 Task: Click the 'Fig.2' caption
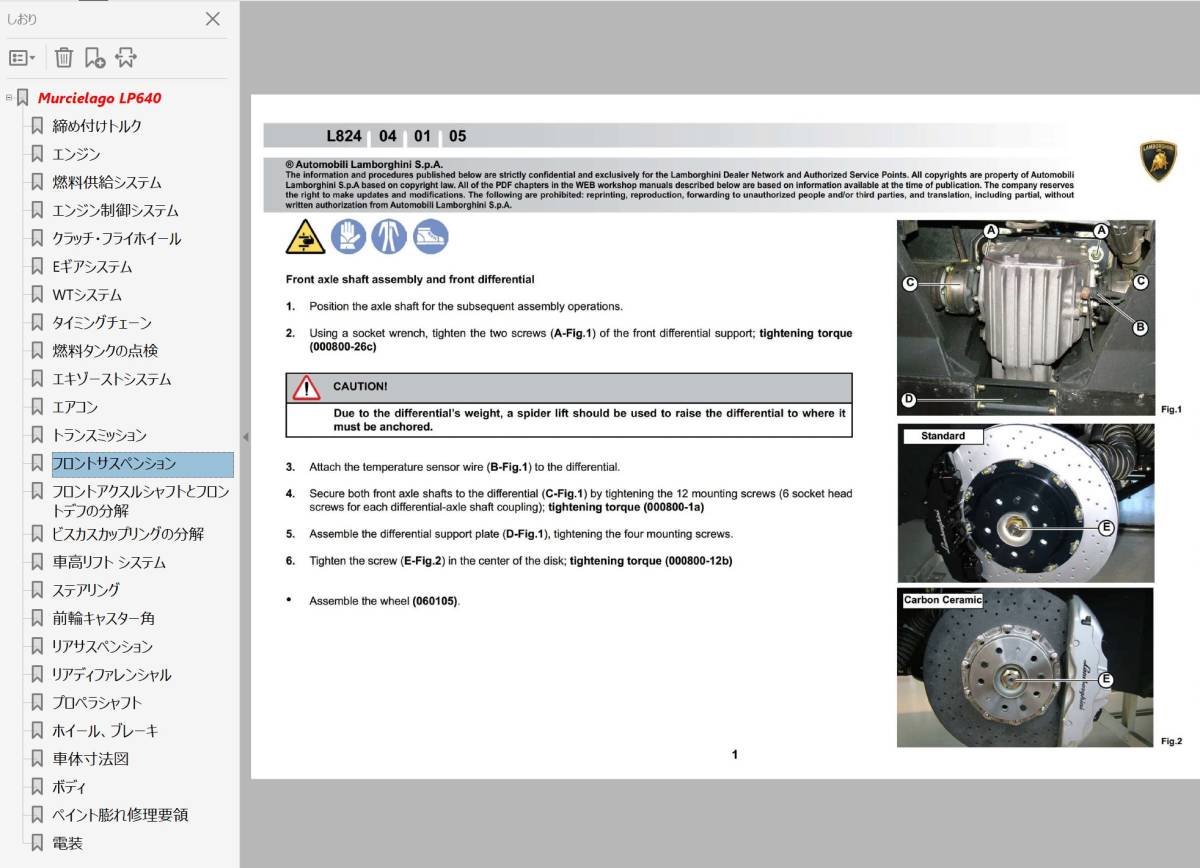point(1171,741)
